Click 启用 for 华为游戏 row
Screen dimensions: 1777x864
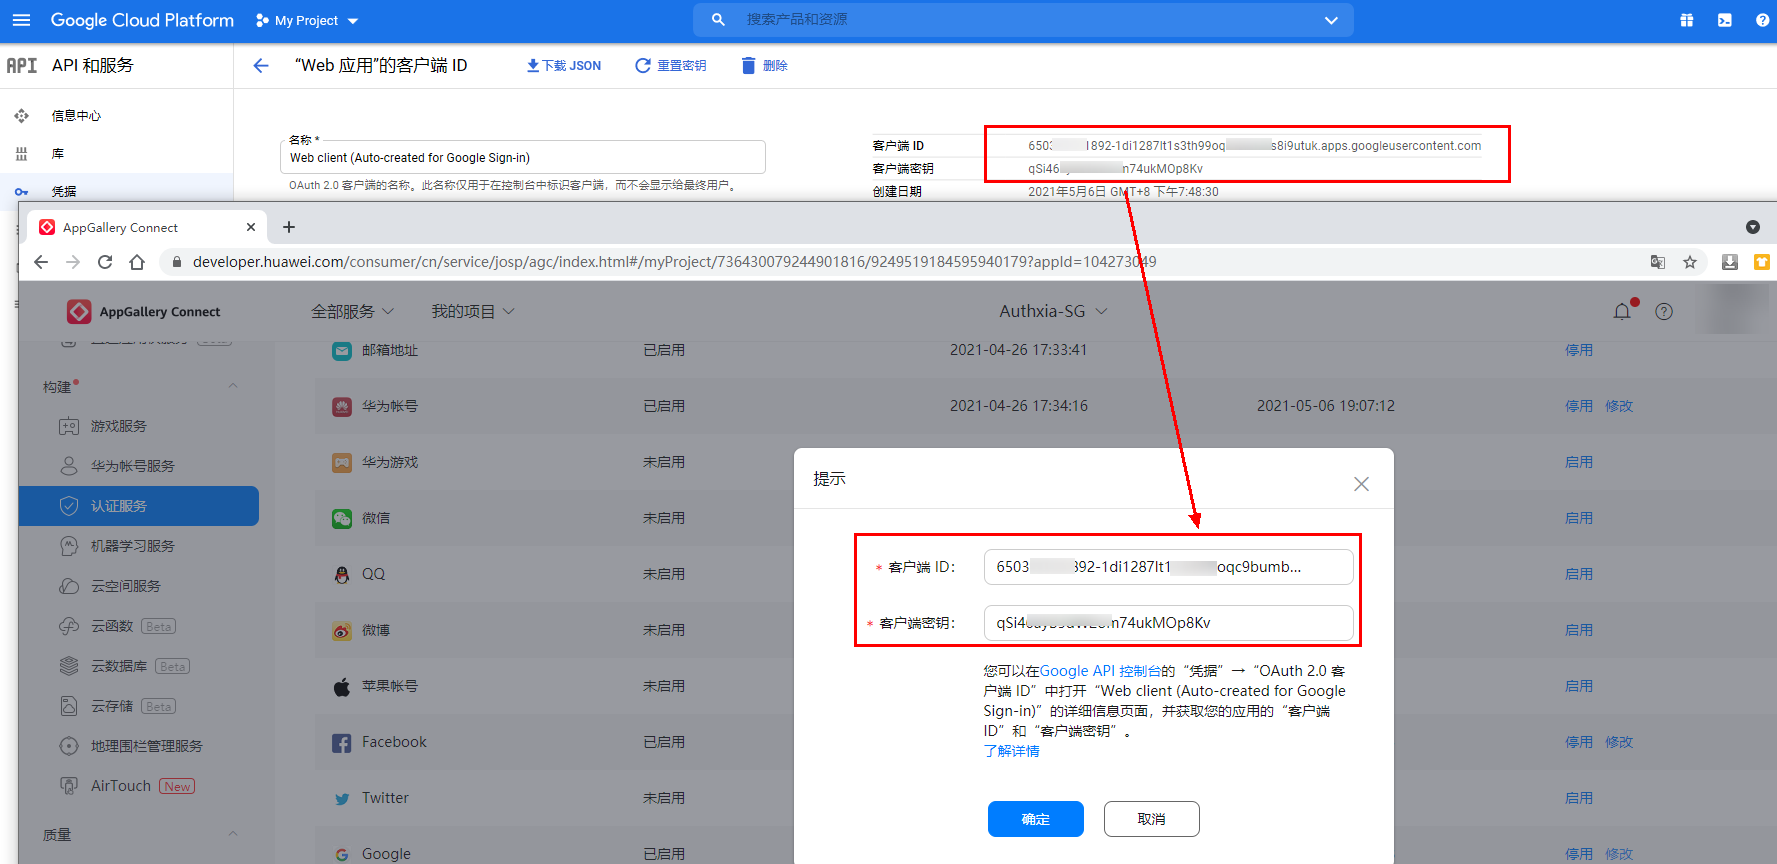tap(1579, 462)
